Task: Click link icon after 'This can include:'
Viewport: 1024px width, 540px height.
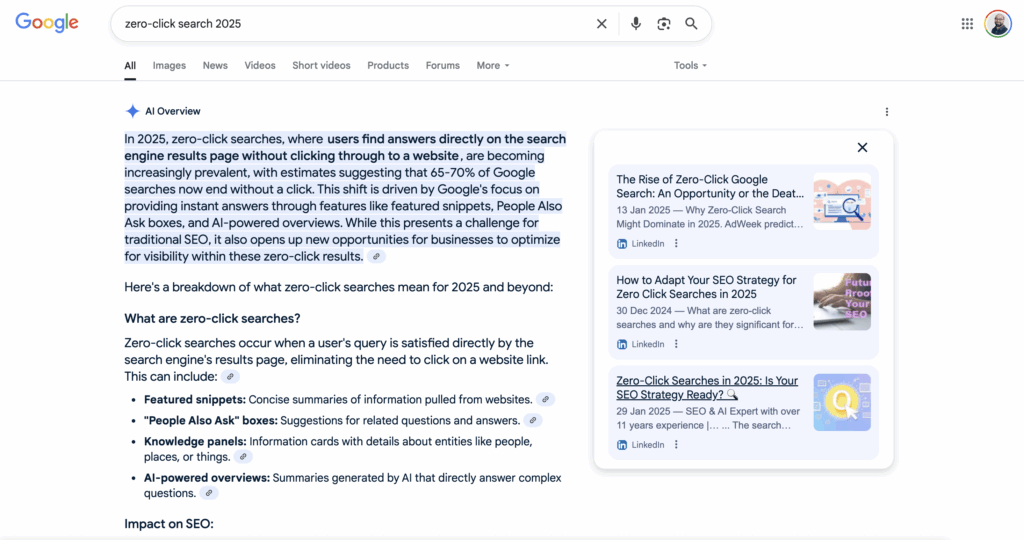Action: click(x=230, y=377)
